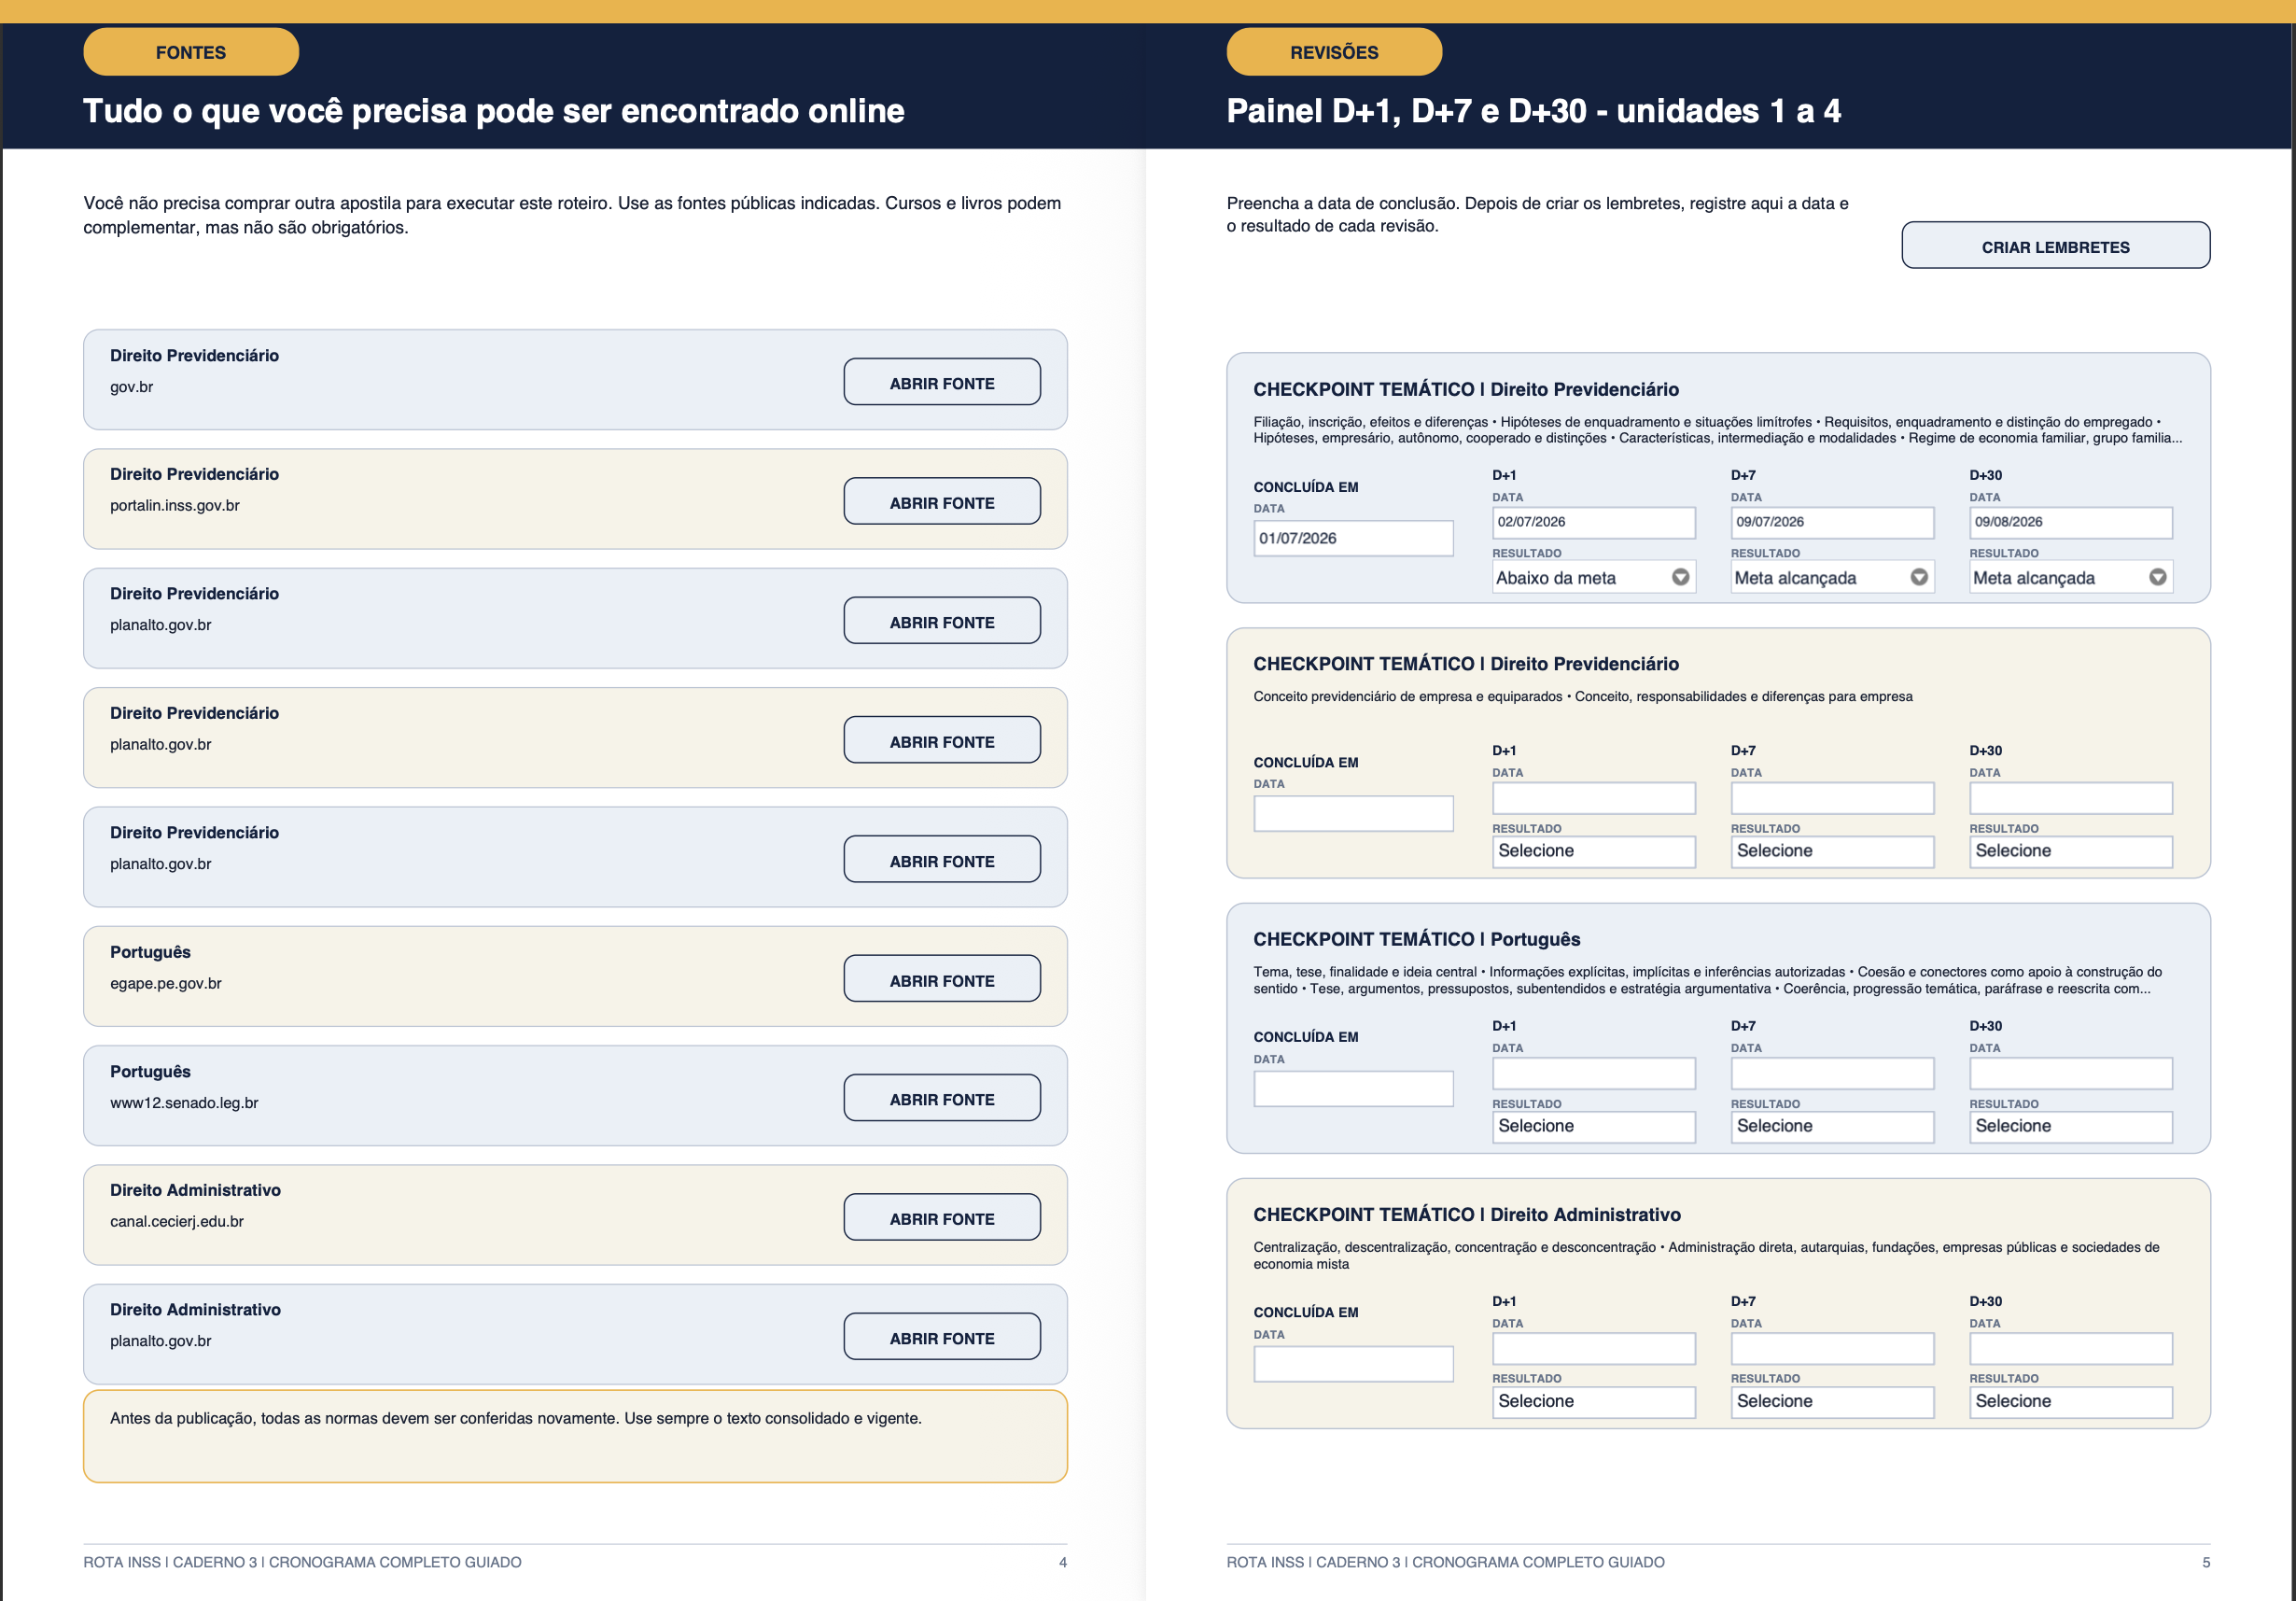
Task: Expand the Direito Administrativo D+30 Selecione dropdown
Action: point(2070,1402)
